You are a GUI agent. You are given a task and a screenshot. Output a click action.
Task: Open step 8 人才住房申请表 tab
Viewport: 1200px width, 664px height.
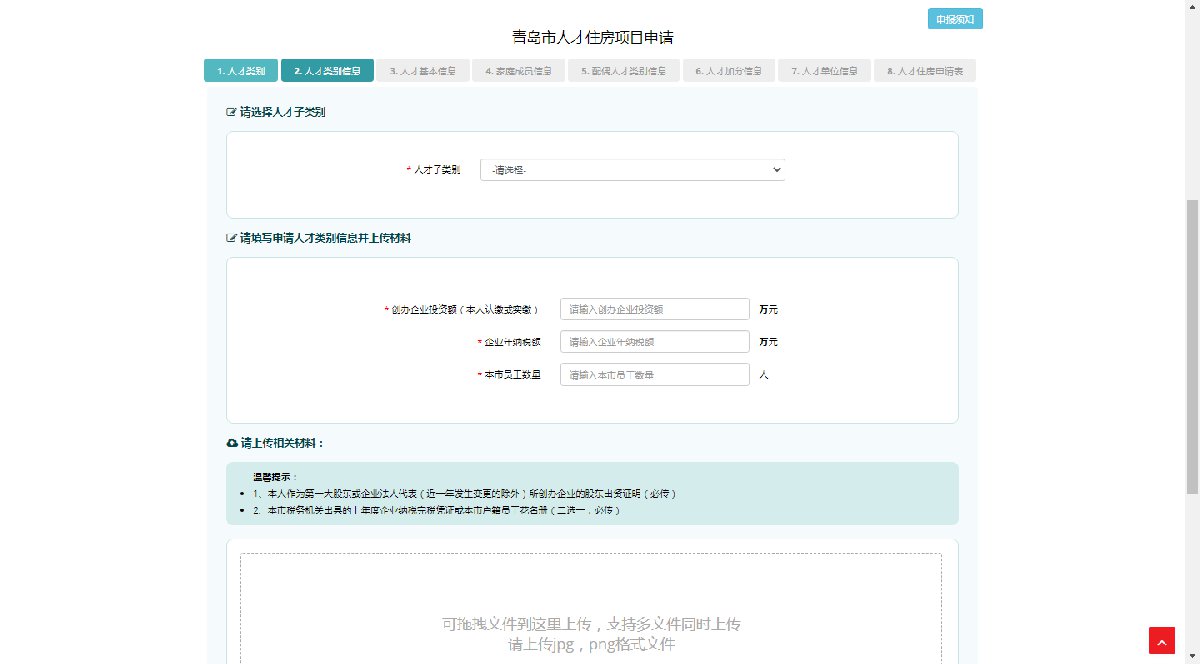925,71
